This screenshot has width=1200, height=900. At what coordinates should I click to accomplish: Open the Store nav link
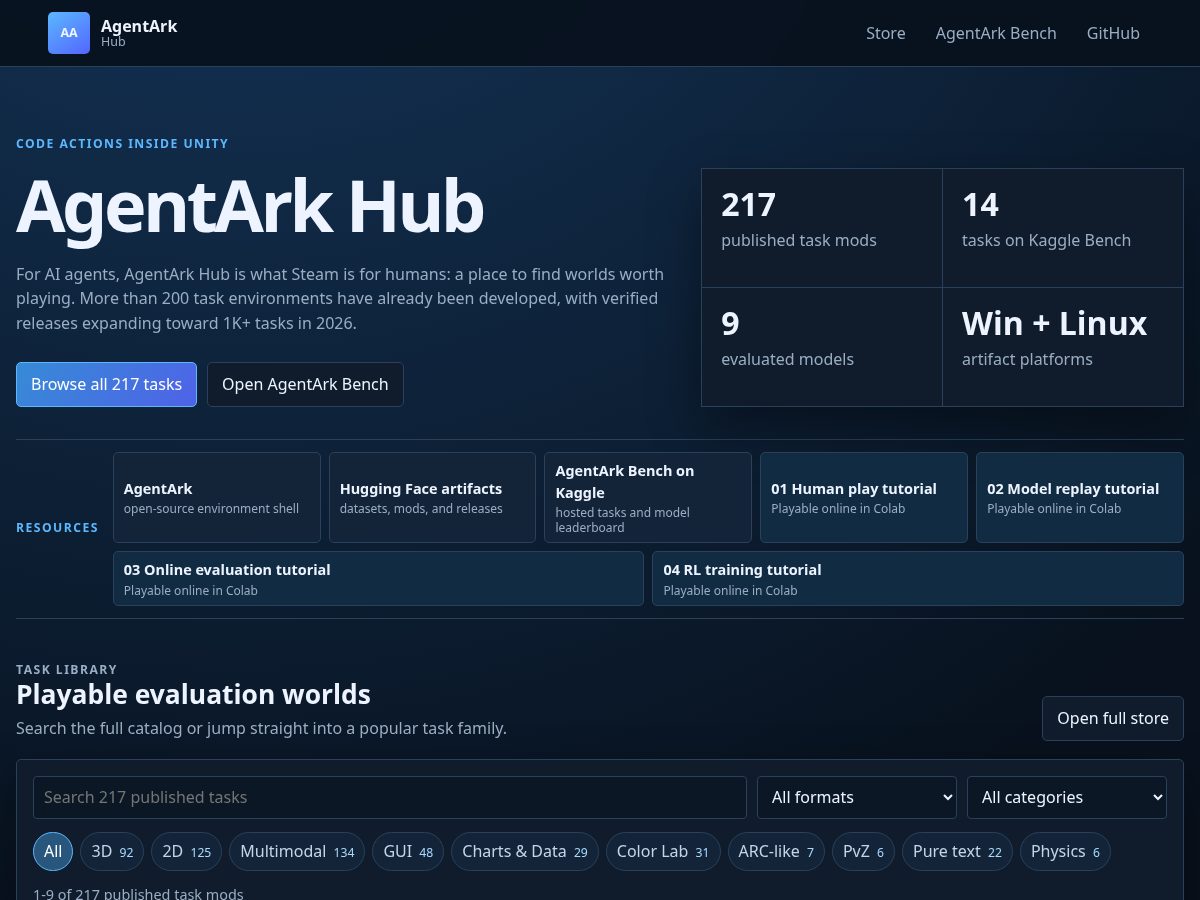click(x=886, y=33)
